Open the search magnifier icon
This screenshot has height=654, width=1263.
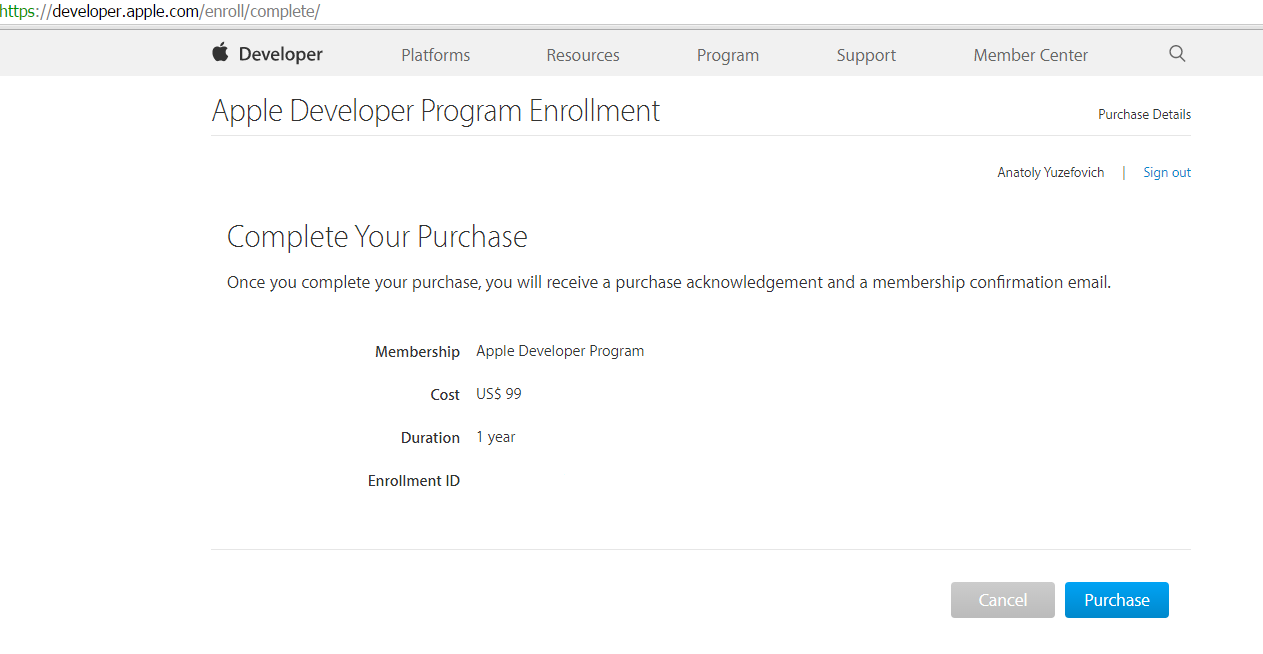click(1177, 54)
